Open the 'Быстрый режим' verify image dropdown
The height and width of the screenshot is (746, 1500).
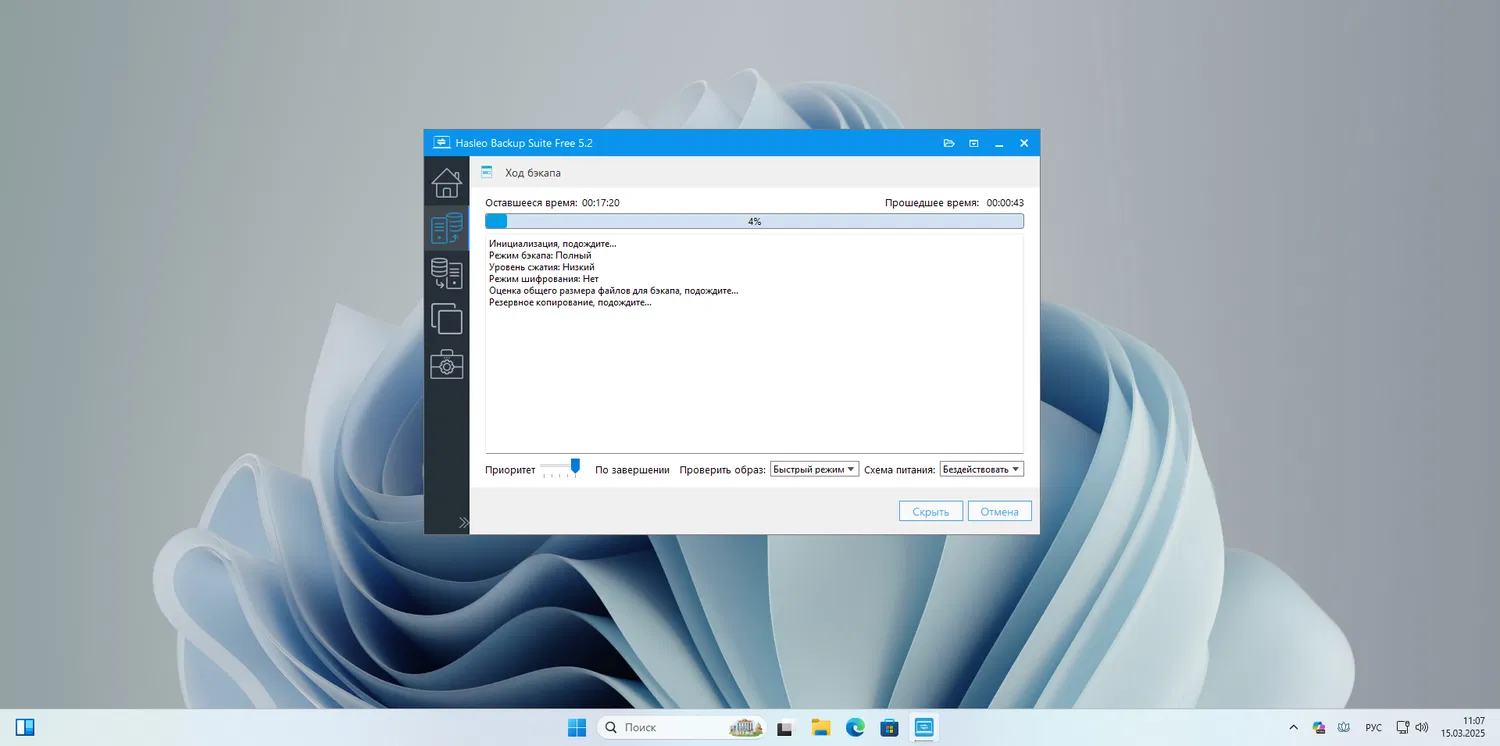(x=814, y=469)
